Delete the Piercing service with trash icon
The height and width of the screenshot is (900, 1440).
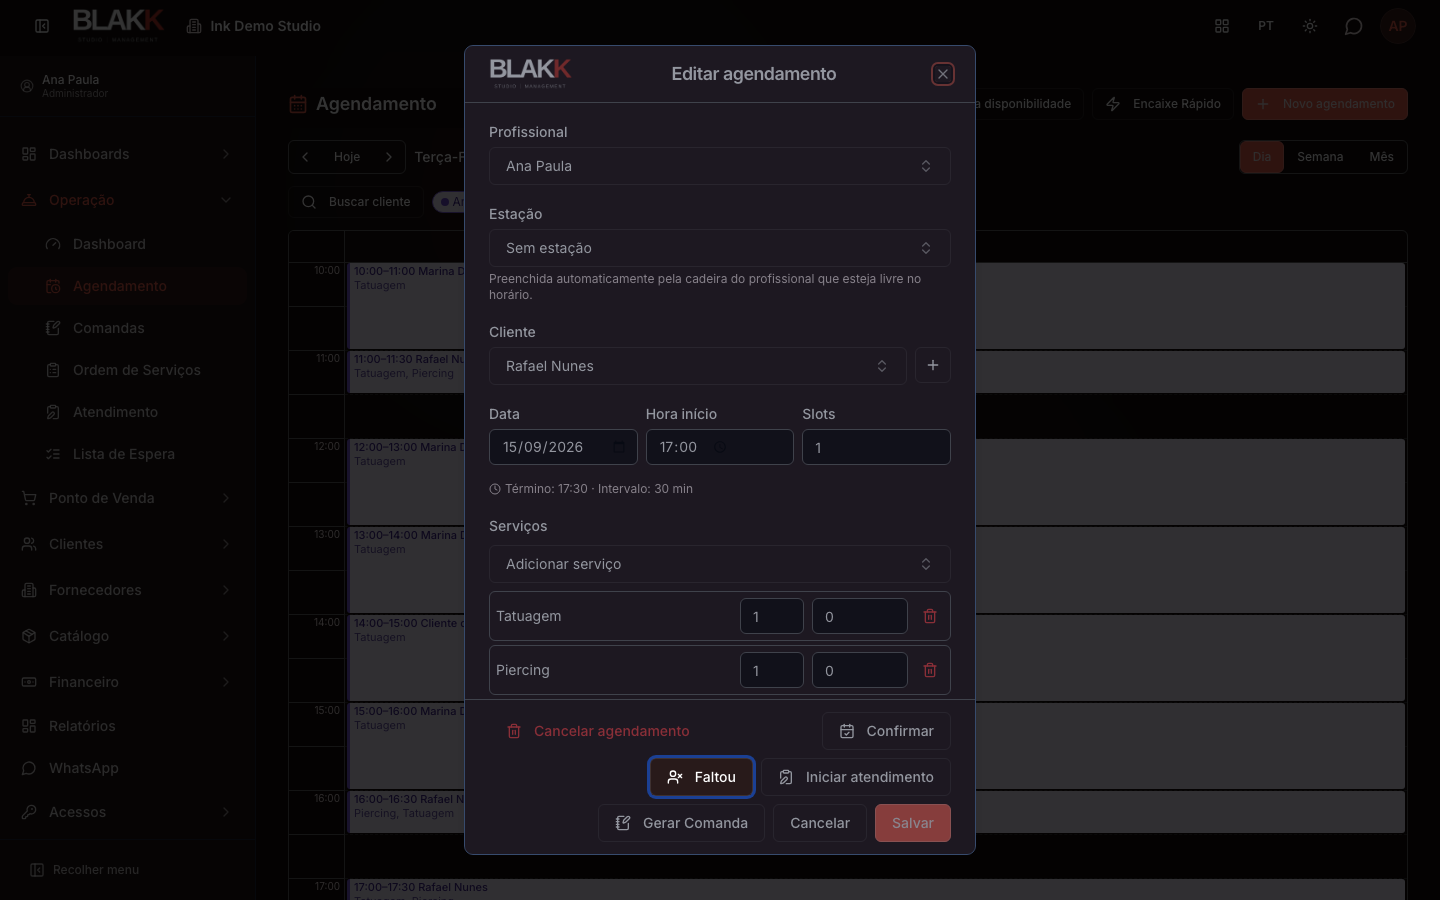[930, 670]
